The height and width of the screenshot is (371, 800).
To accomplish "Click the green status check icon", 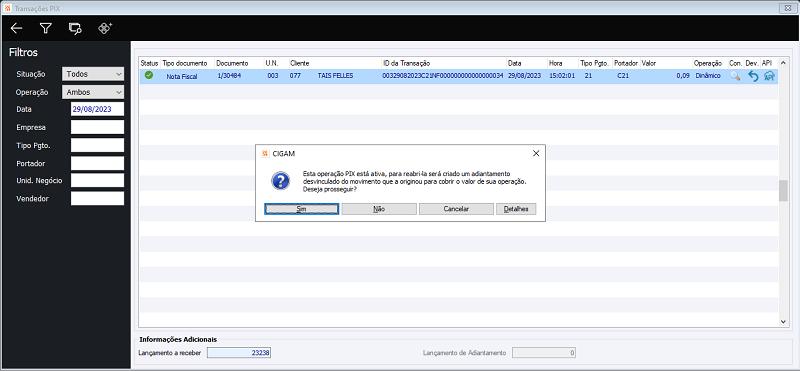I will point(149,76).
